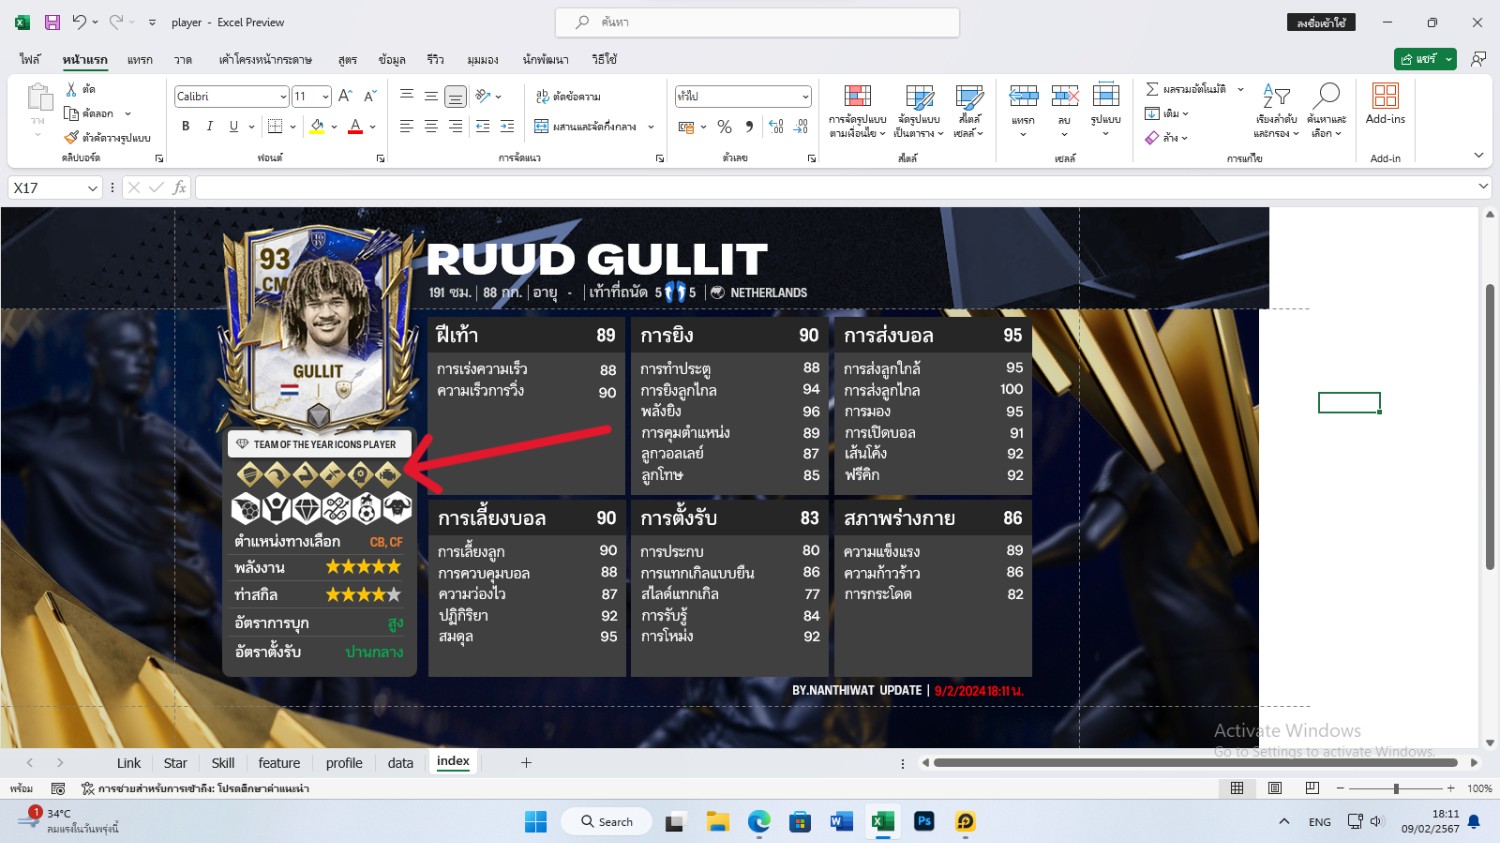The image size is (1500, 843).
Task: Select Normal view icon in status bar
Action: click(1237, 788)
